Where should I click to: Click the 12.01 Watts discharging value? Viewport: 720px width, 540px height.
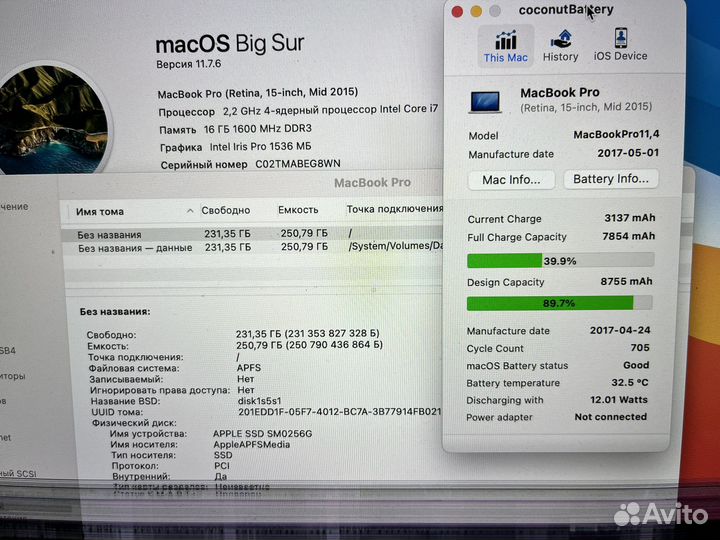[619, 399]
